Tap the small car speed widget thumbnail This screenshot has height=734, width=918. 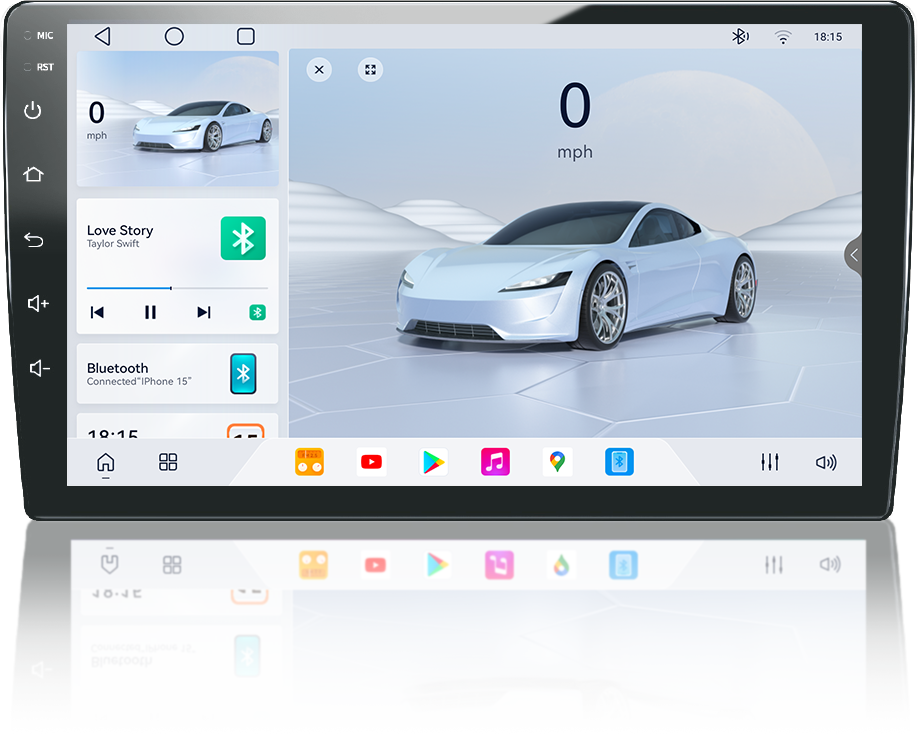(x=177, y=119)
